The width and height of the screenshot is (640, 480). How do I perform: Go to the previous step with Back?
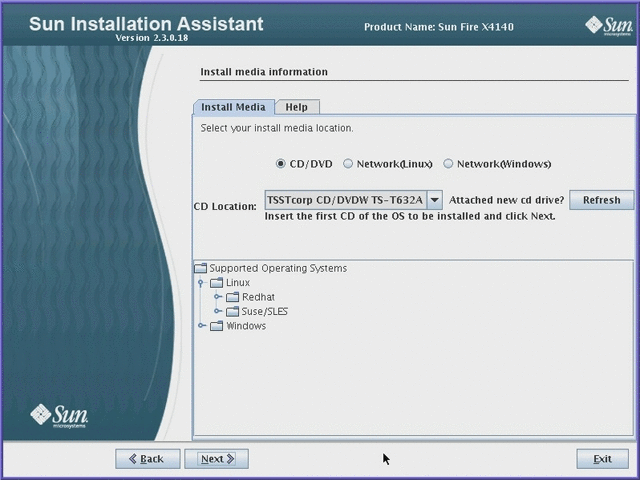coord(147,459)
